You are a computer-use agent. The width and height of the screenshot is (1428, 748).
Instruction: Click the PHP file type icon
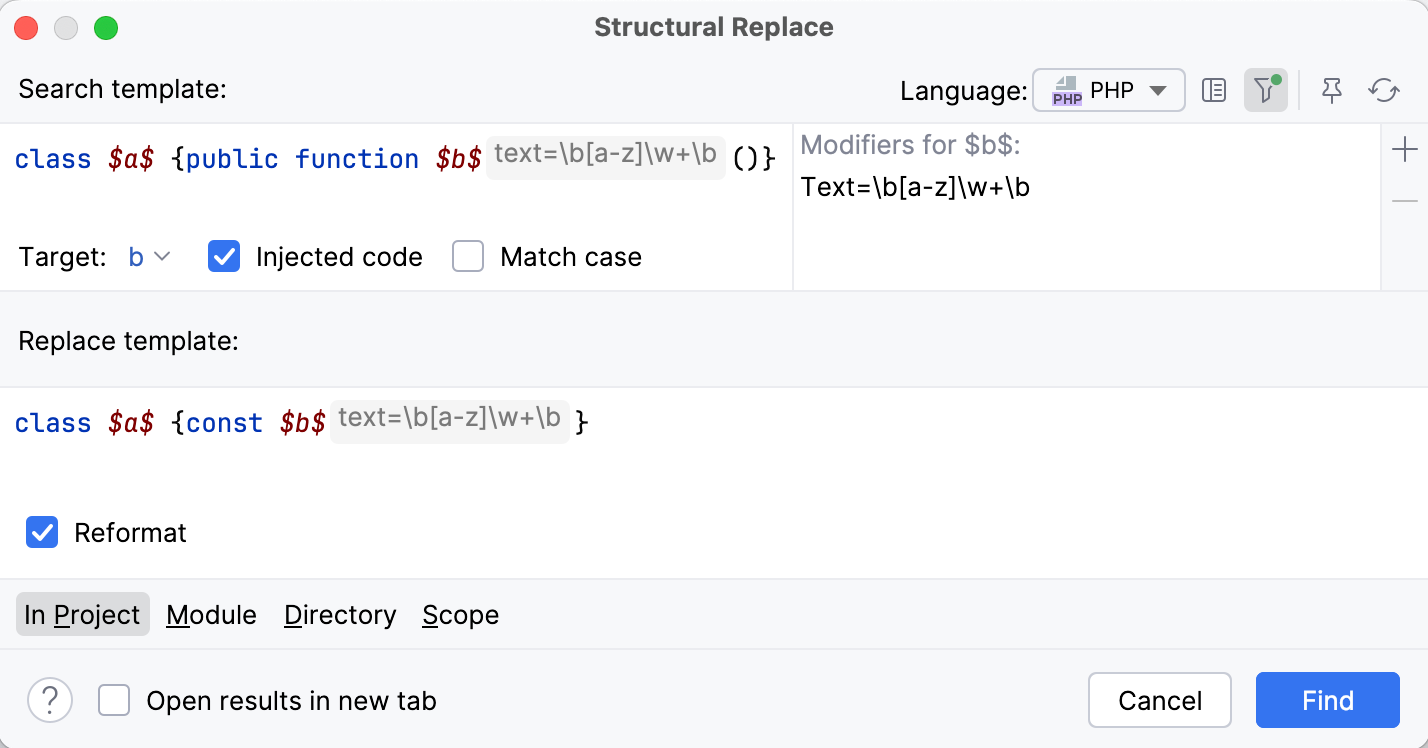(1067, 91)
